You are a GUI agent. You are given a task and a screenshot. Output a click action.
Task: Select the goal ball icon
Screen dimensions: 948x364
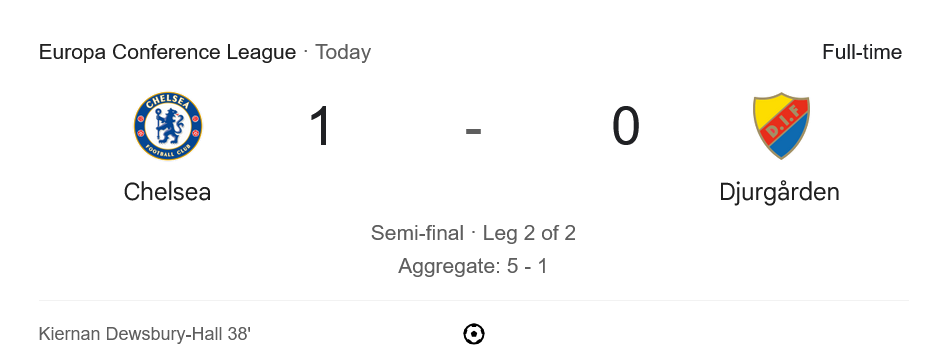[x=473, y=334]
